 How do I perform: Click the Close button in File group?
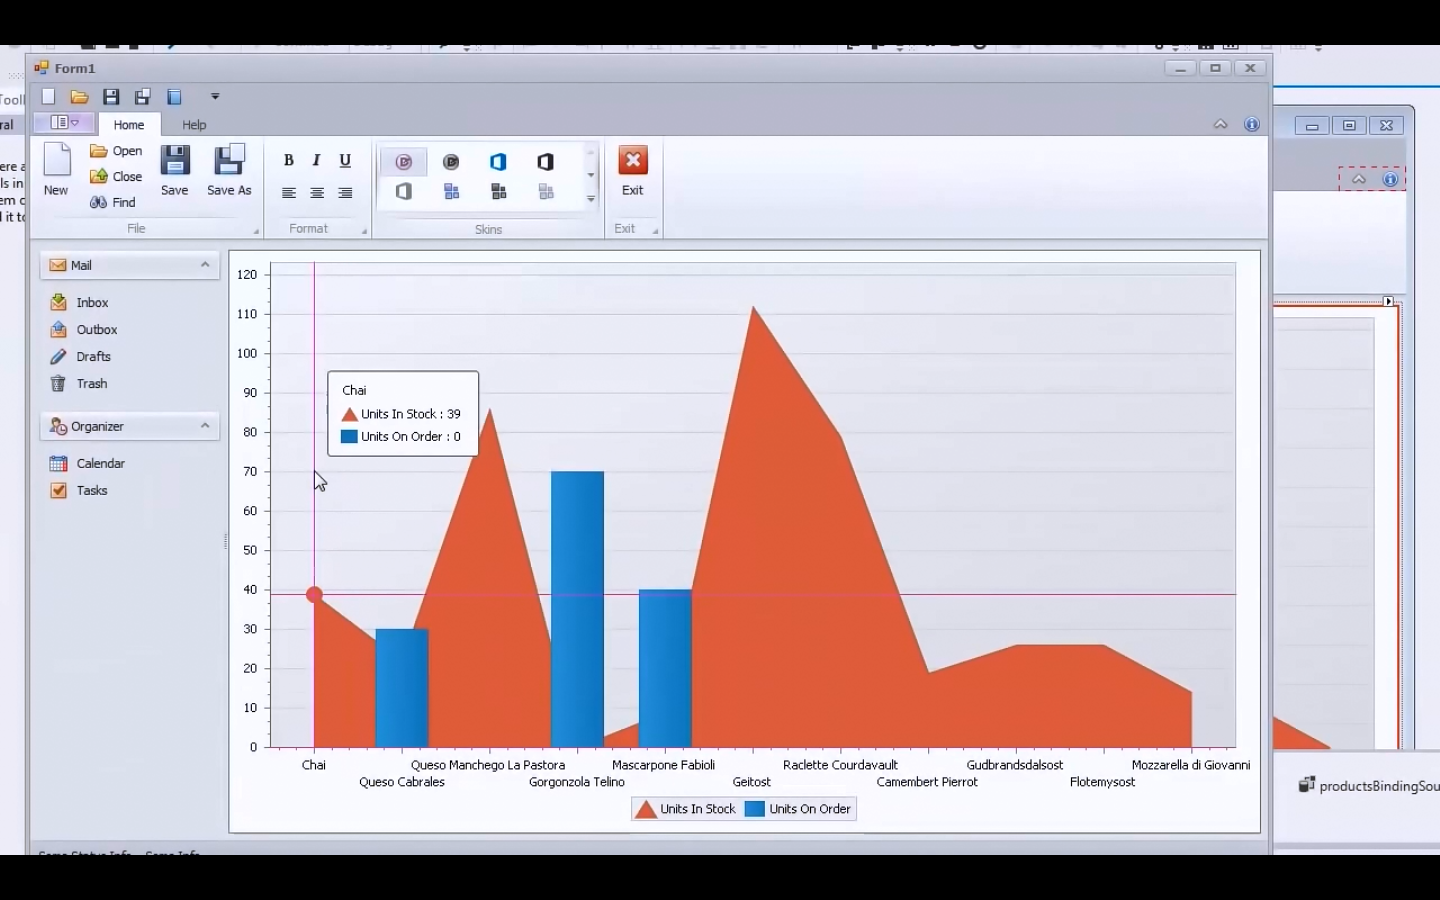pos(116,177)
